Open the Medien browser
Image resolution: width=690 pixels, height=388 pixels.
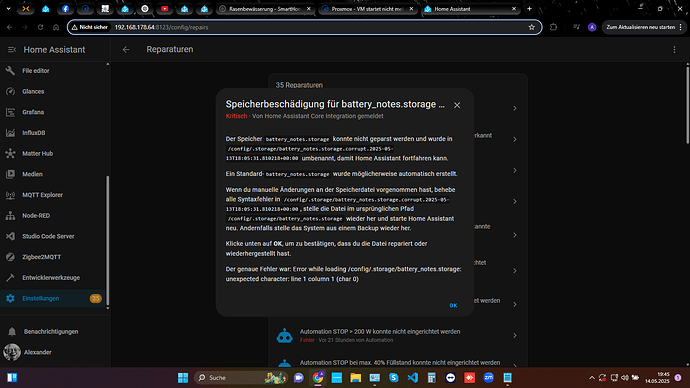tap(53, 174)
